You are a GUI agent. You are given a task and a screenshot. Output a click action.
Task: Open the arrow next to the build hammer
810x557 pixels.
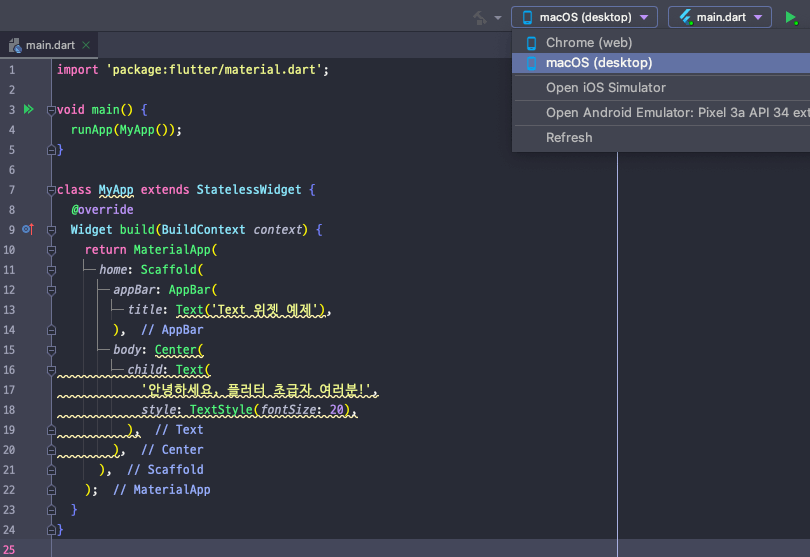(x=497, y=18)
